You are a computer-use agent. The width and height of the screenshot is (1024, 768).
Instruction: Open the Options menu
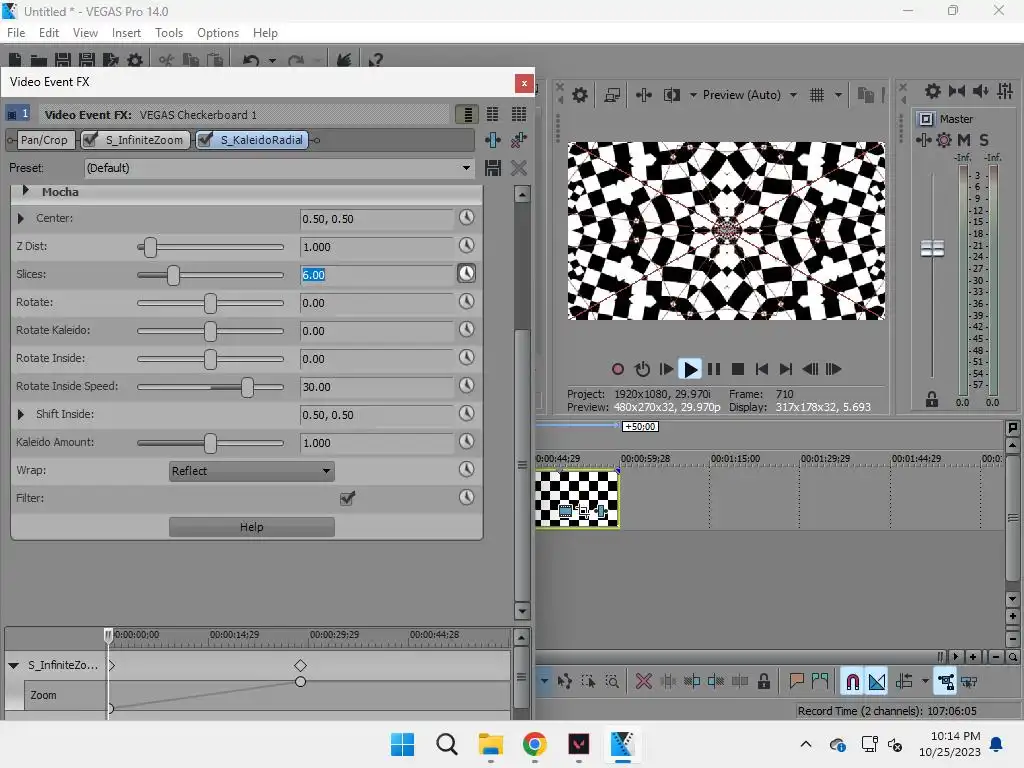[217, 33]
